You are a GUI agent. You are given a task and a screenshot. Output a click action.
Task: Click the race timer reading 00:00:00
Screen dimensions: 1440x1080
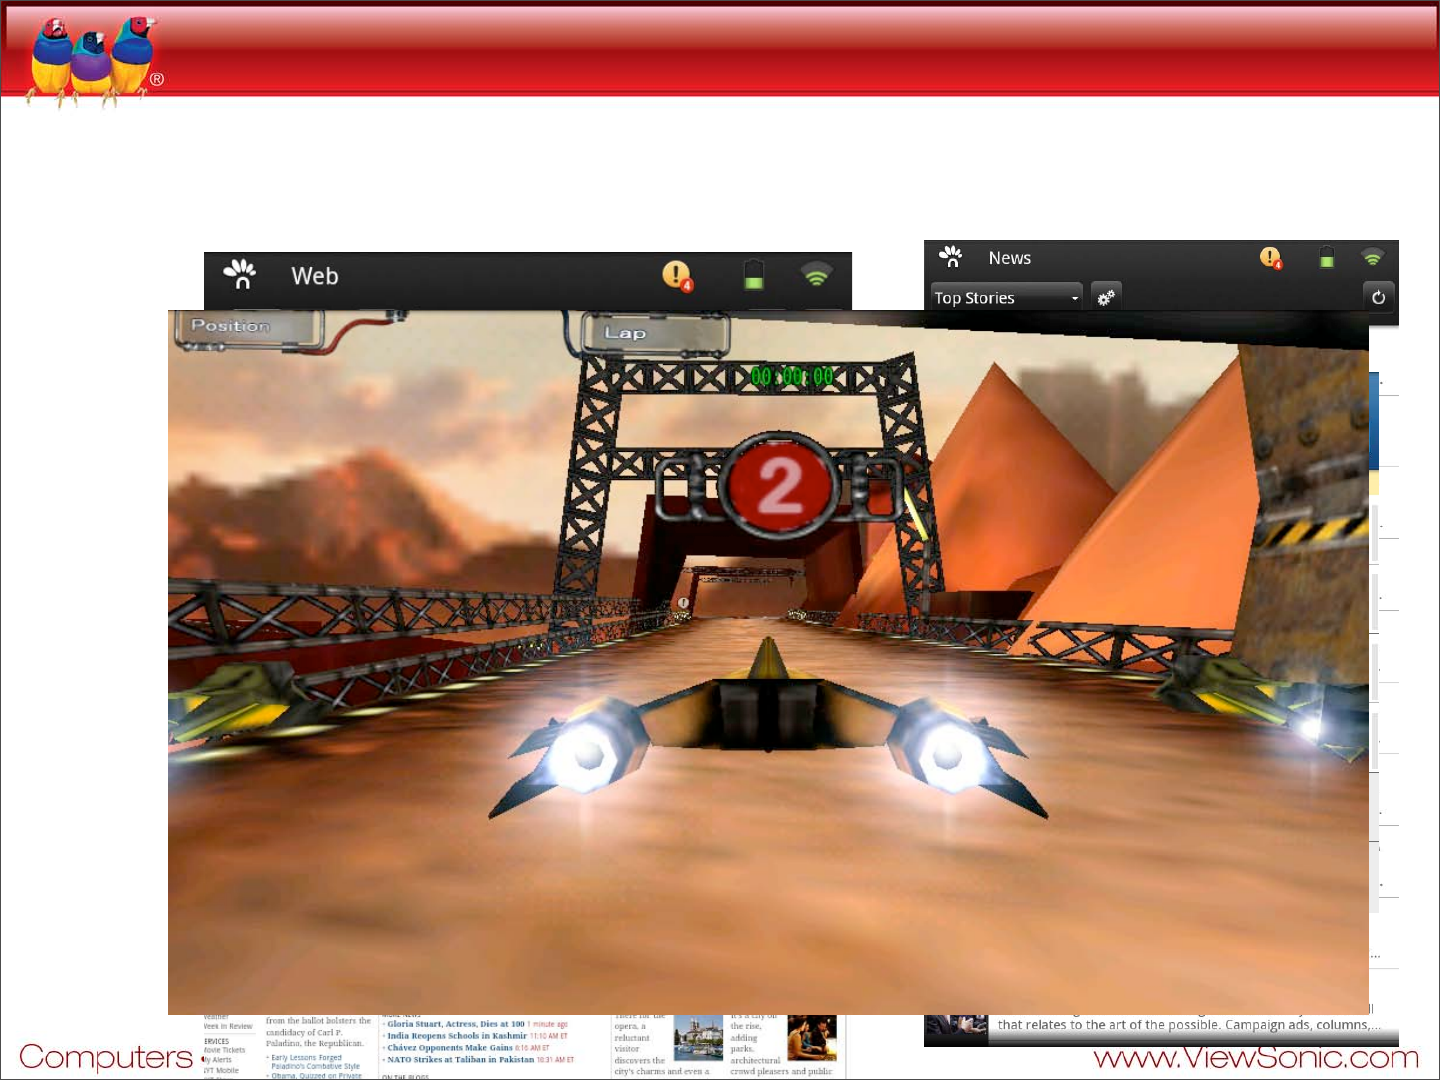792,377
